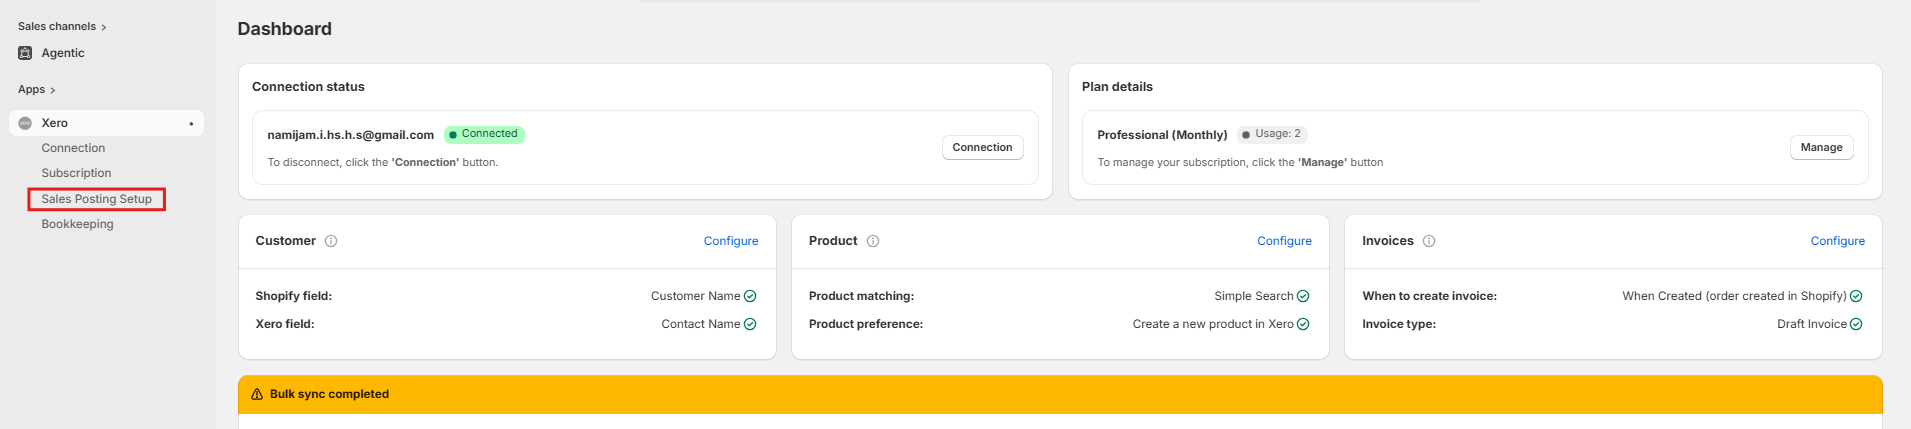The width and height of the screenshot is (1911, 429).
Task: Select the Xero app in sidebar
Action: 106,123
